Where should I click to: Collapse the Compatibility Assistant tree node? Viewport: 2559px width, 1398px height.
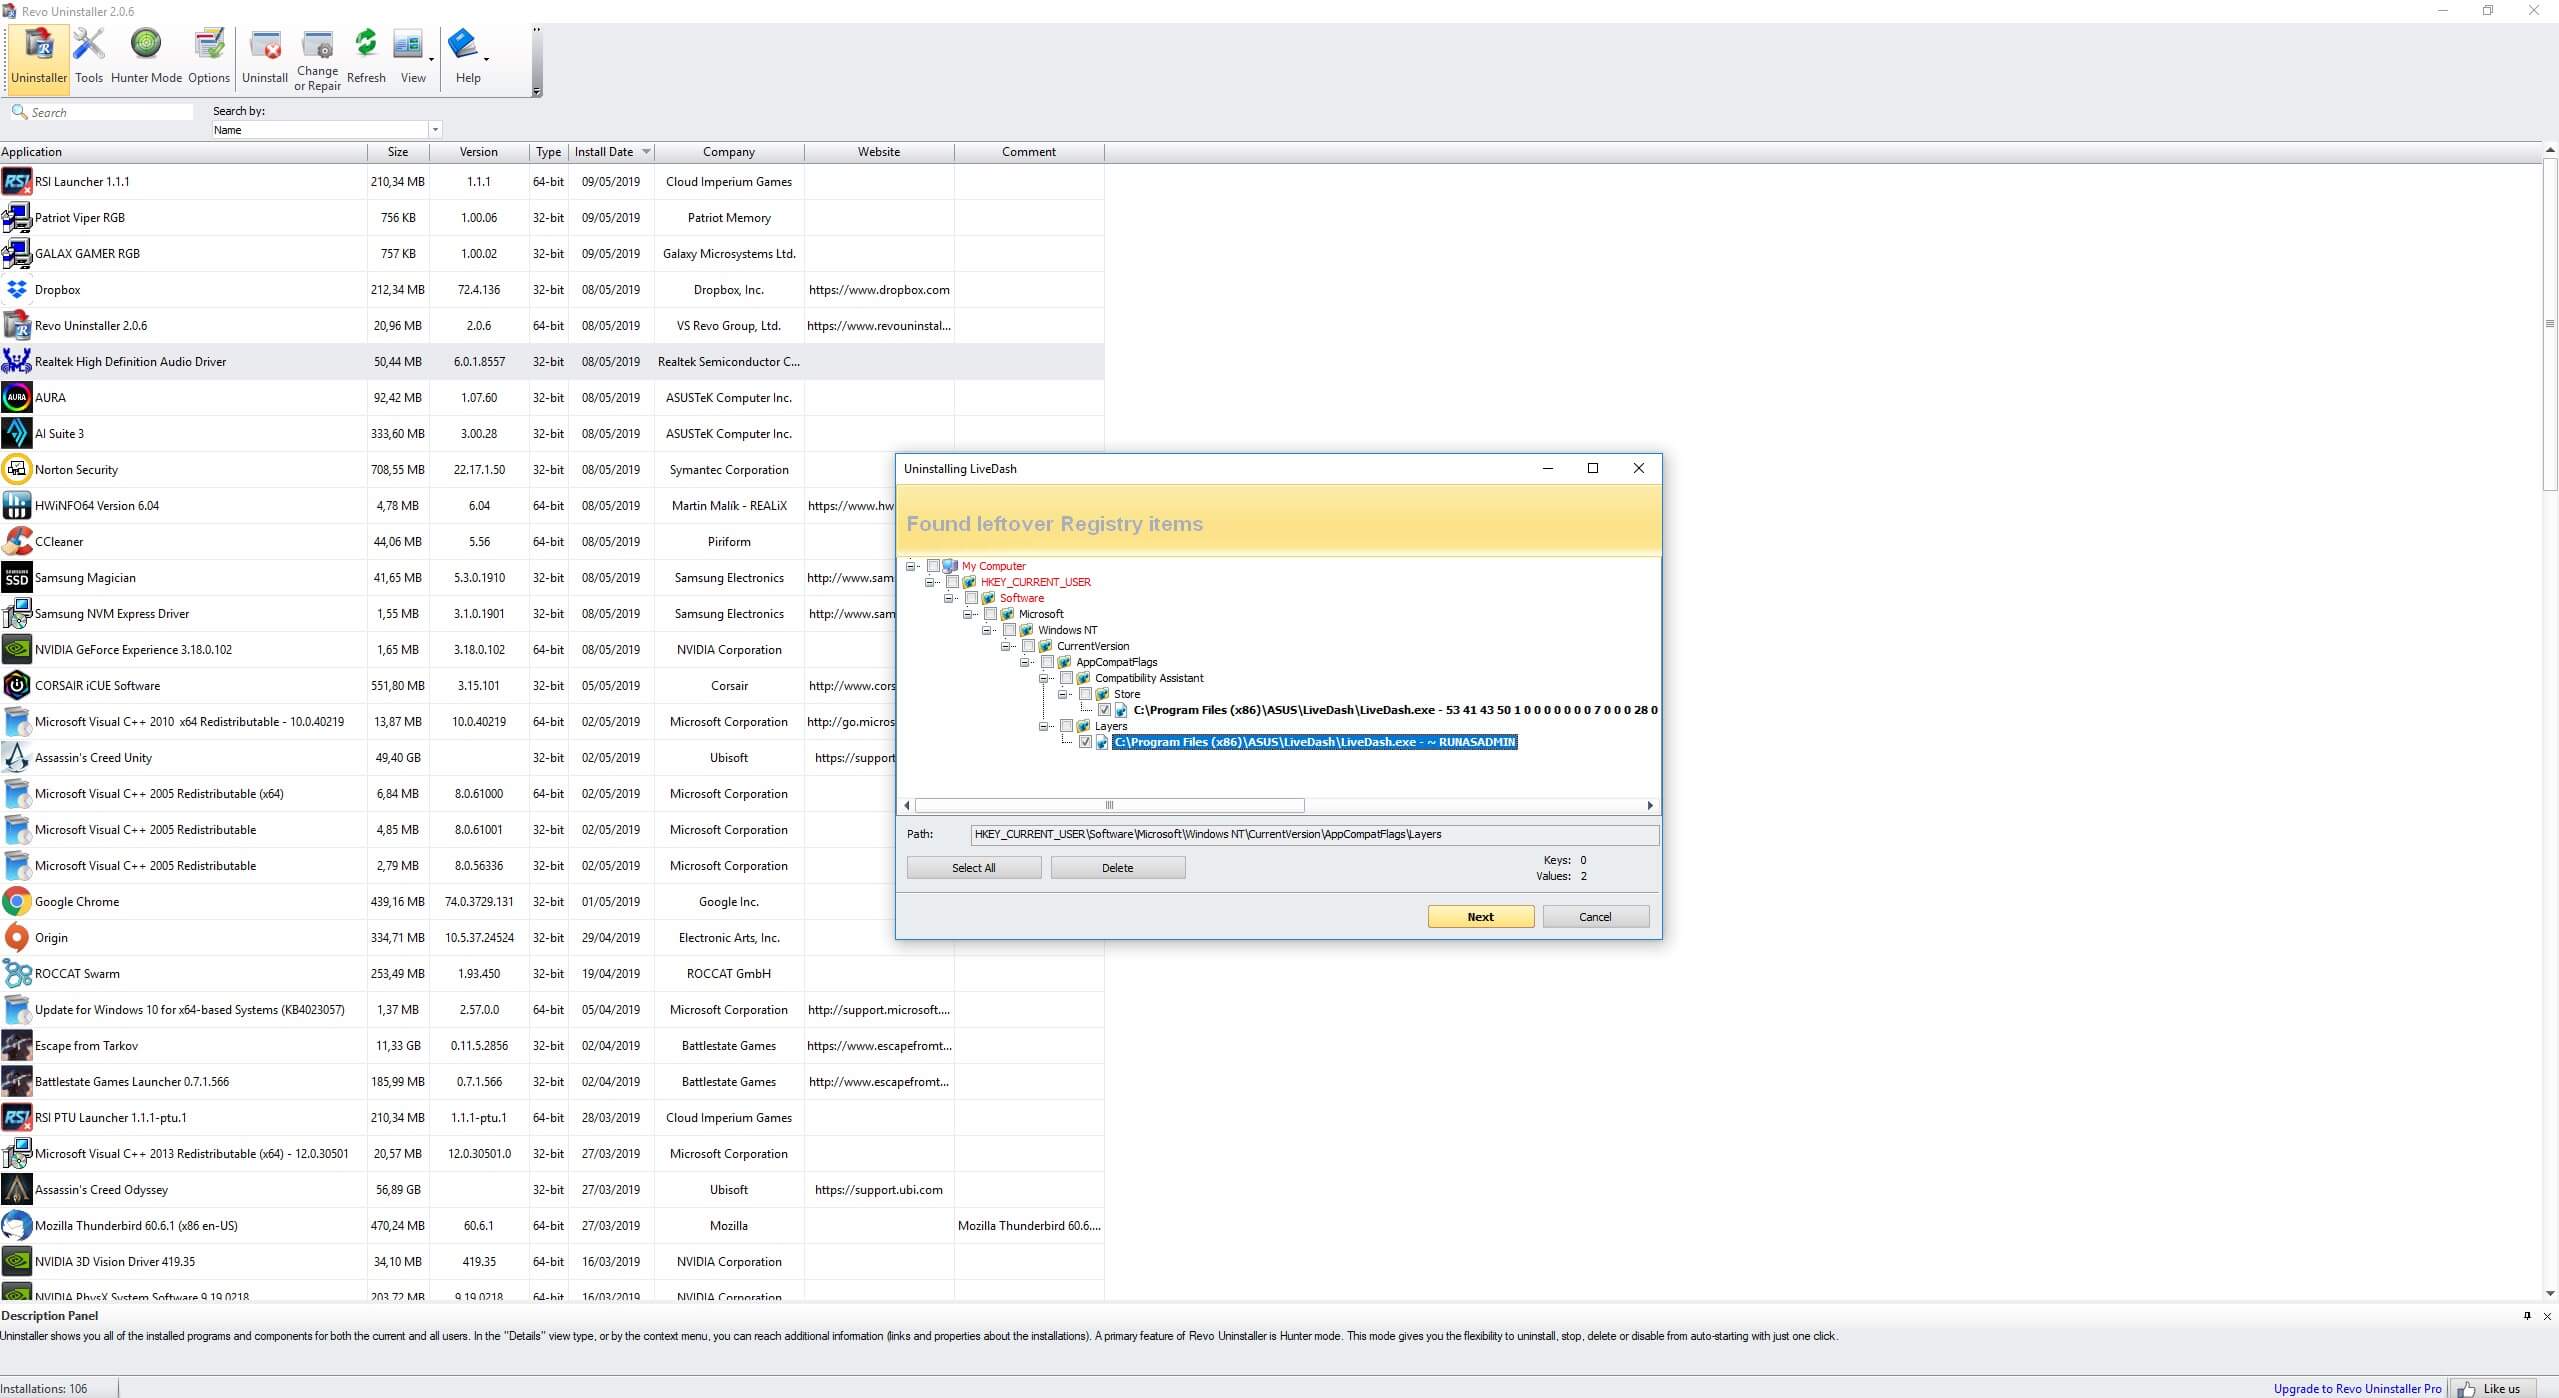tap(1044, 678)
